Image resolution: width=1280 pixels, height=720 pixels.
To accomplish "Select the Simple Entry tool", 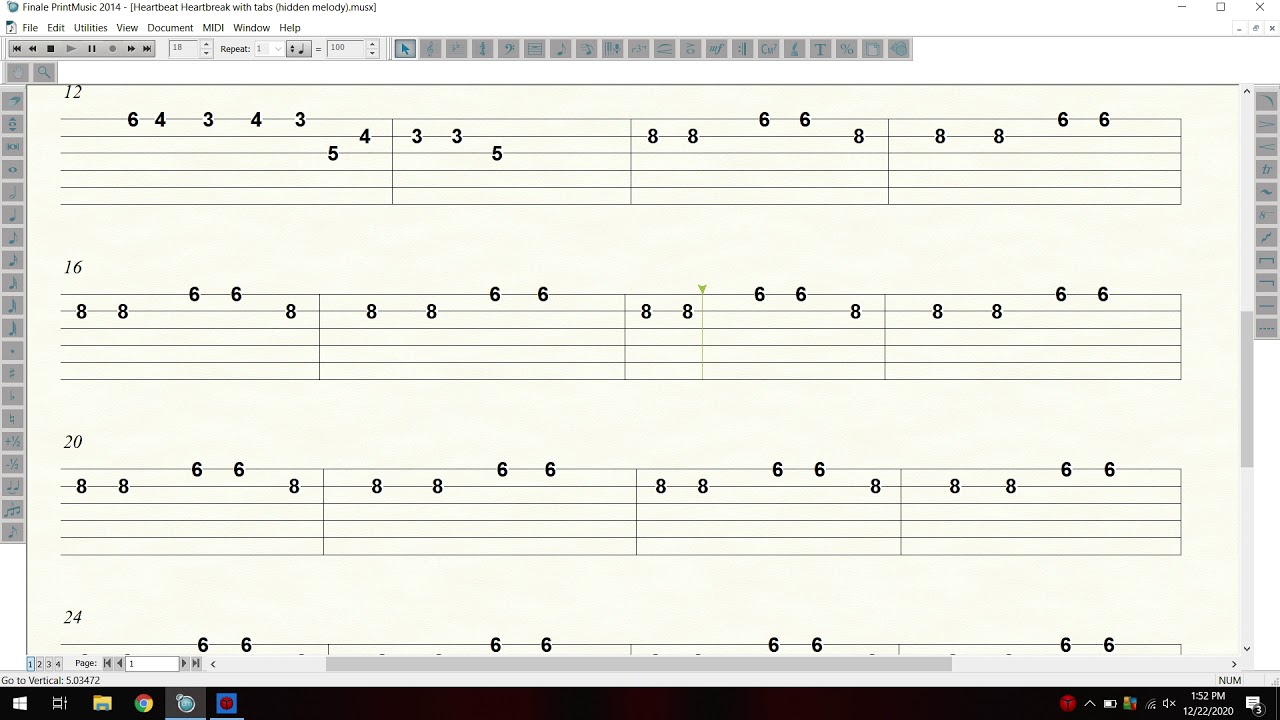I will 561,48.
